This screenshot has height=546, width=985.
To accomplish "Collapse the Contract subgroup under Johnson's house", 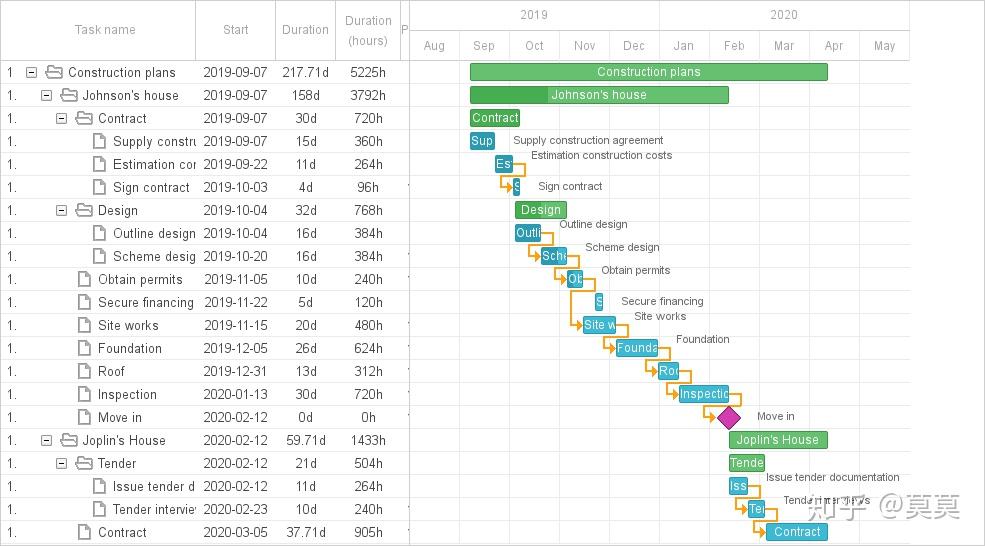I will (62, 118).
